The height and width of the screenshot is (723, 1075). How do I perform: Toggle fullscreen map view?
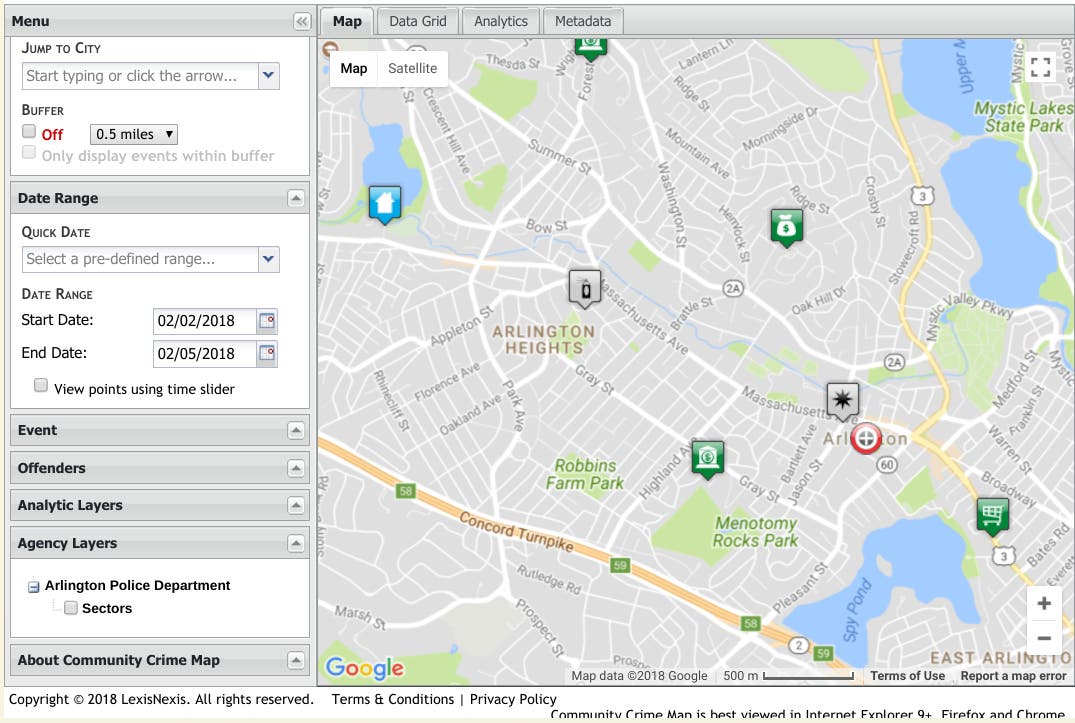[1041, 67]
